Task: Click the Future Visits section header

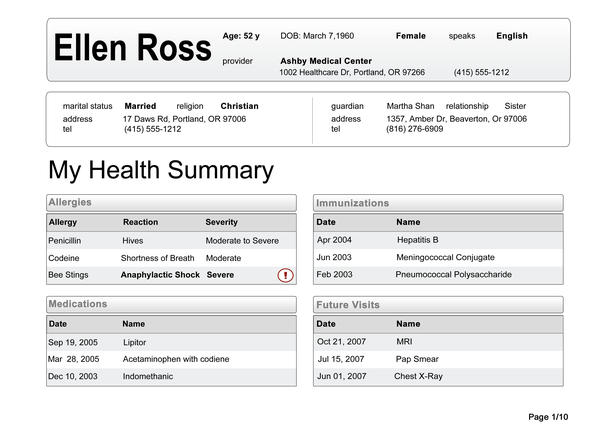Action: (438, 305)
